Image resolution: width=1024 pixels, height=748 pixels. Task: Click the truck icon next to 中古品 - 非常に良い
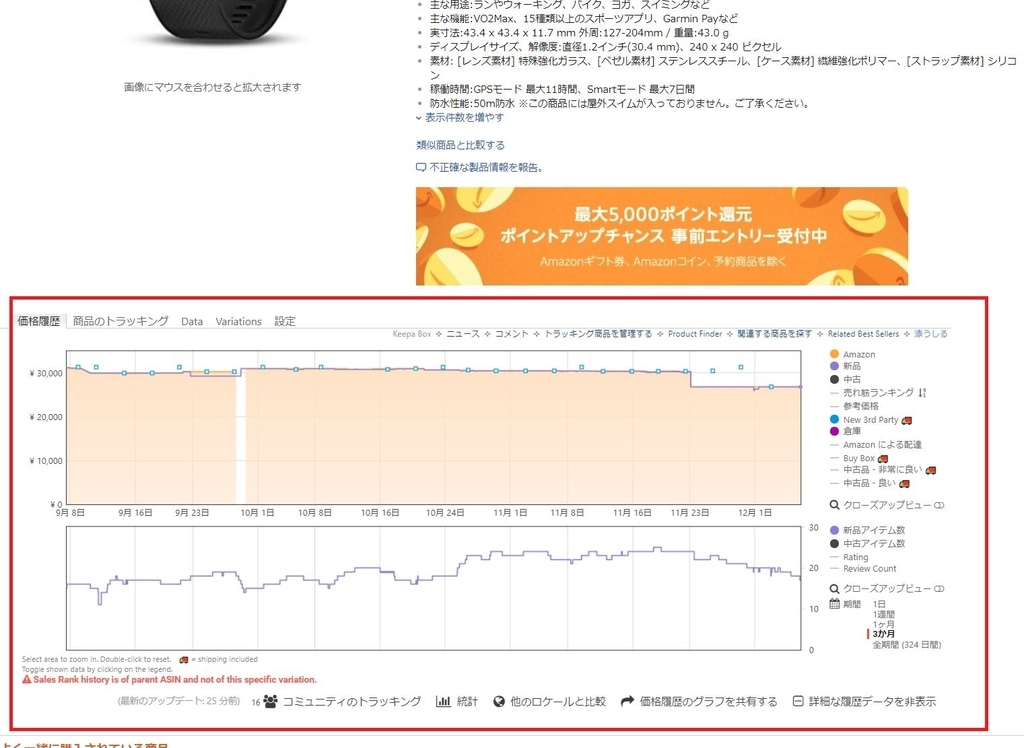click(931, 470)
